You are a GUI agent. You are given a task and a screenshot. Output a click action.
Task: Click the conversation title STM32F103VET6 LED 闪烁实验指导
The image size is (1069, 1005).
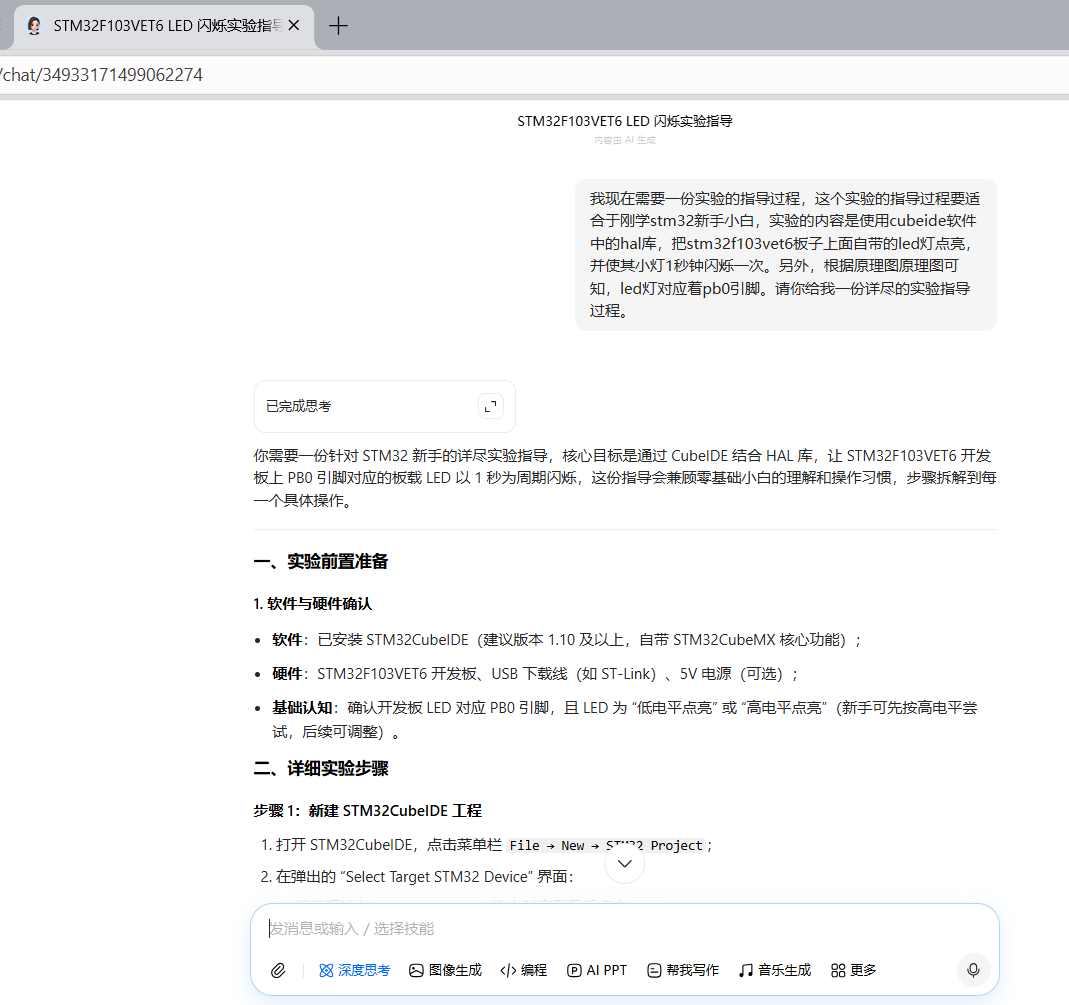[624, 121]
